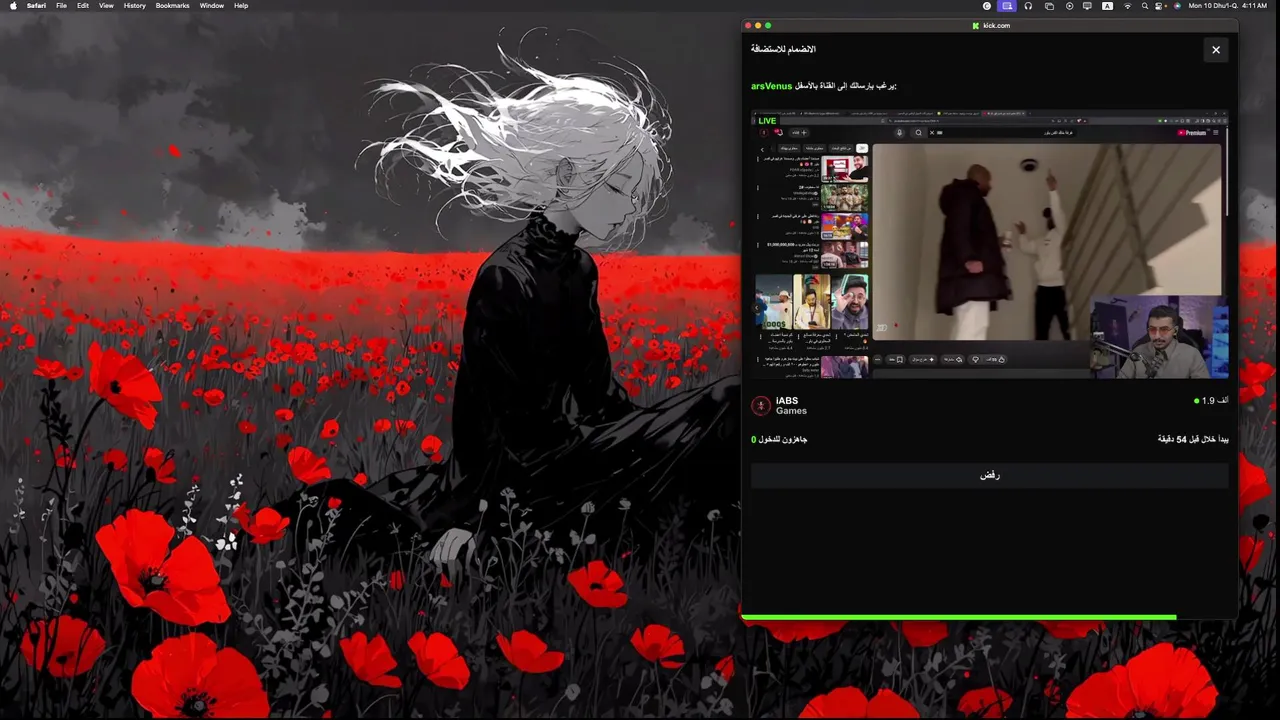This screenshot has height=720, width=1280.
Task: Click the iABS channel name
Action: coord(787,400)
